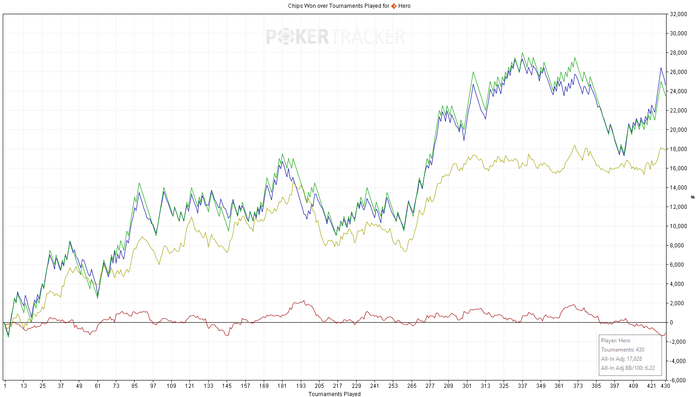The image size is (700, 397).
Task: Click x-axis tick label 301
Action: 467,385
